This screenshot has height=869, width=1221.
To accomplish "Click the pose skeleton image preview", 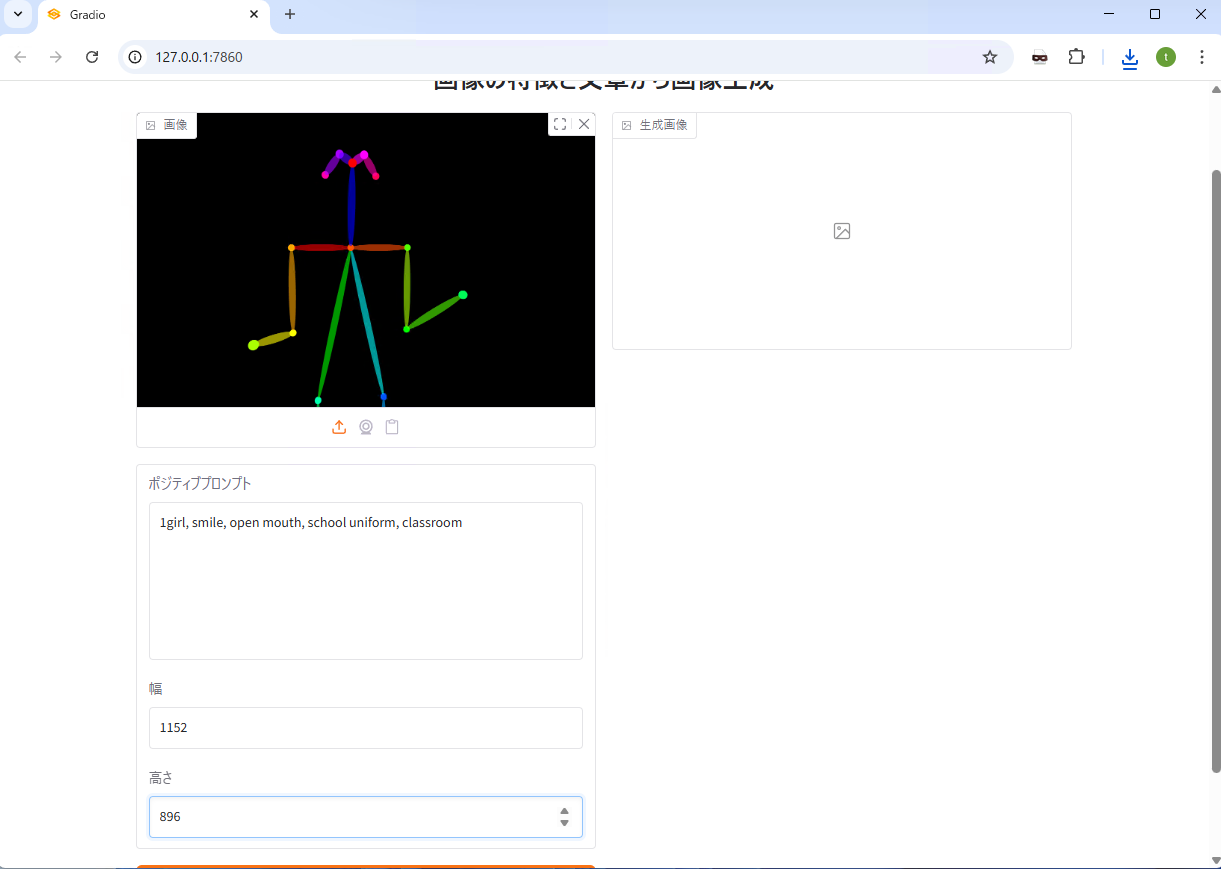I will [366, 260].
